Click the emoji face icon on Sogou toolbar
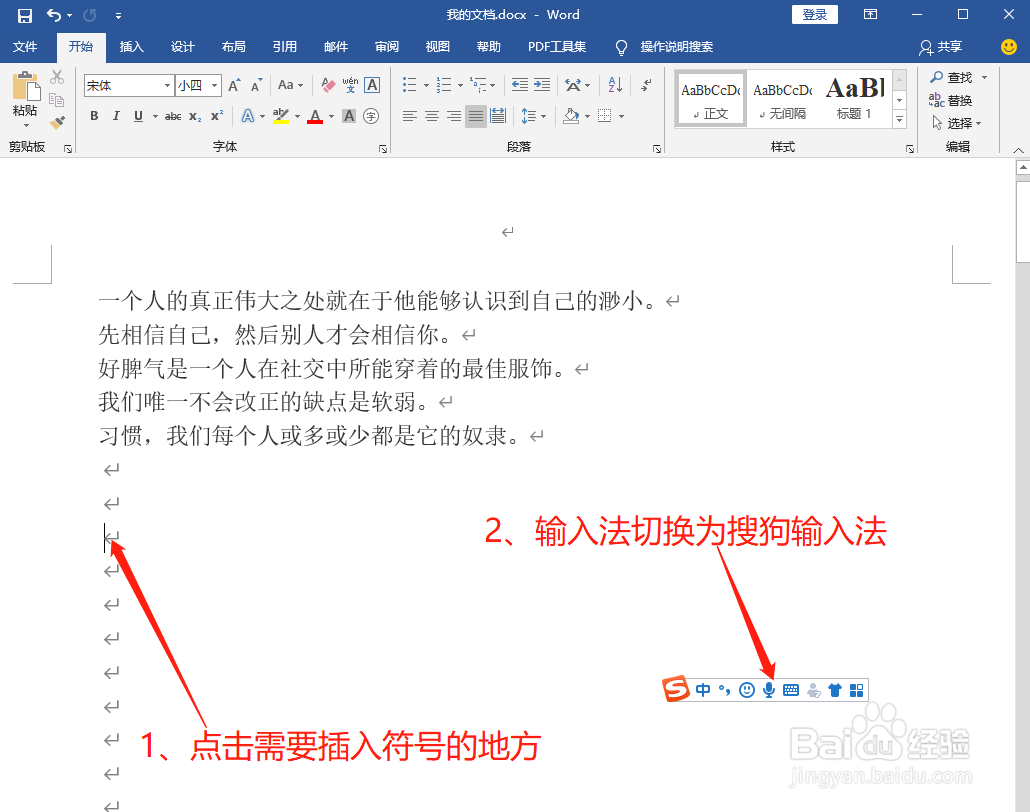 pyautogui.click(x=747, y=689)
